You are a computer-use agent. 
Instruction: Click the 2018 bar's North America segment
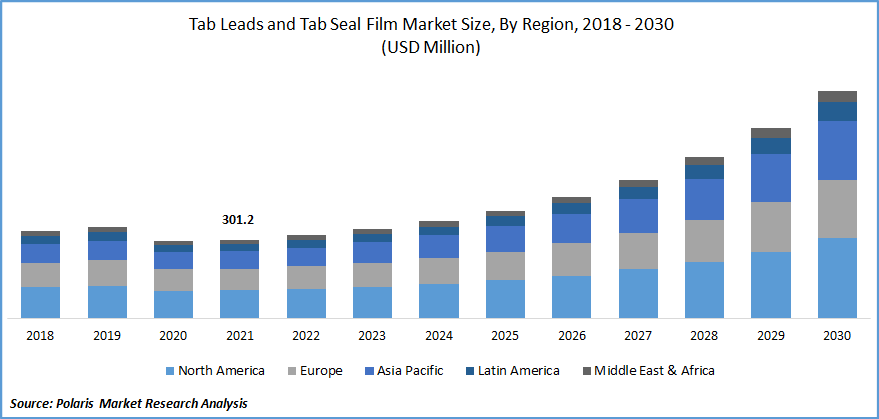[40, 303]
